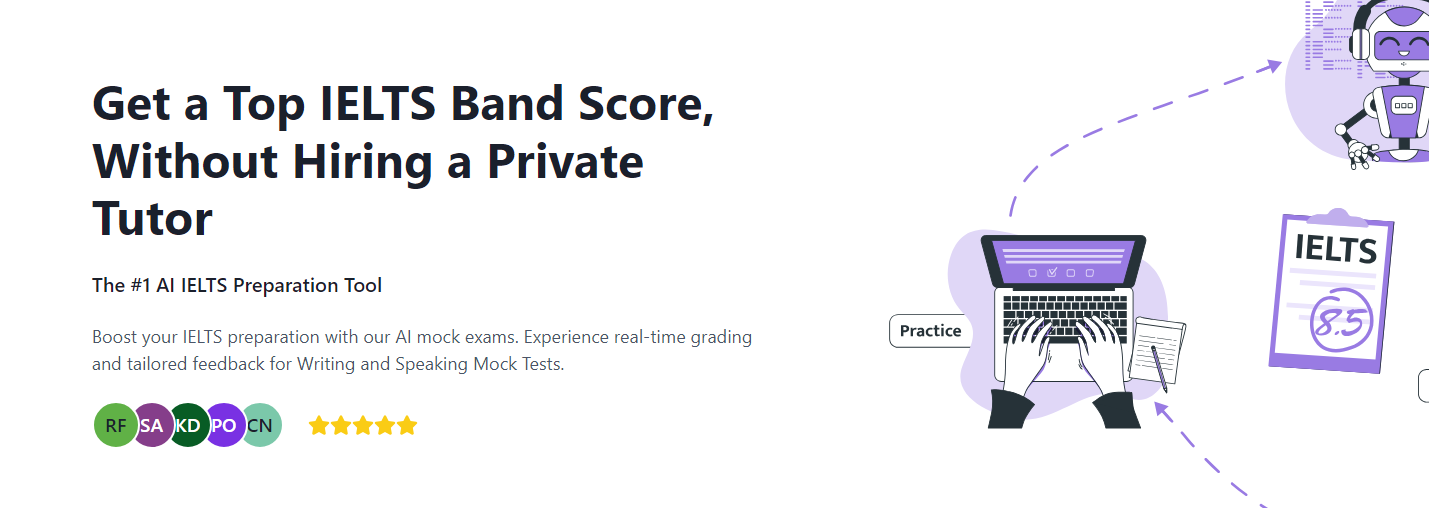This screenshot has width=1429, height=508.
Task: Click the notepad with pen illustration
Action: tap(1158, 352)
